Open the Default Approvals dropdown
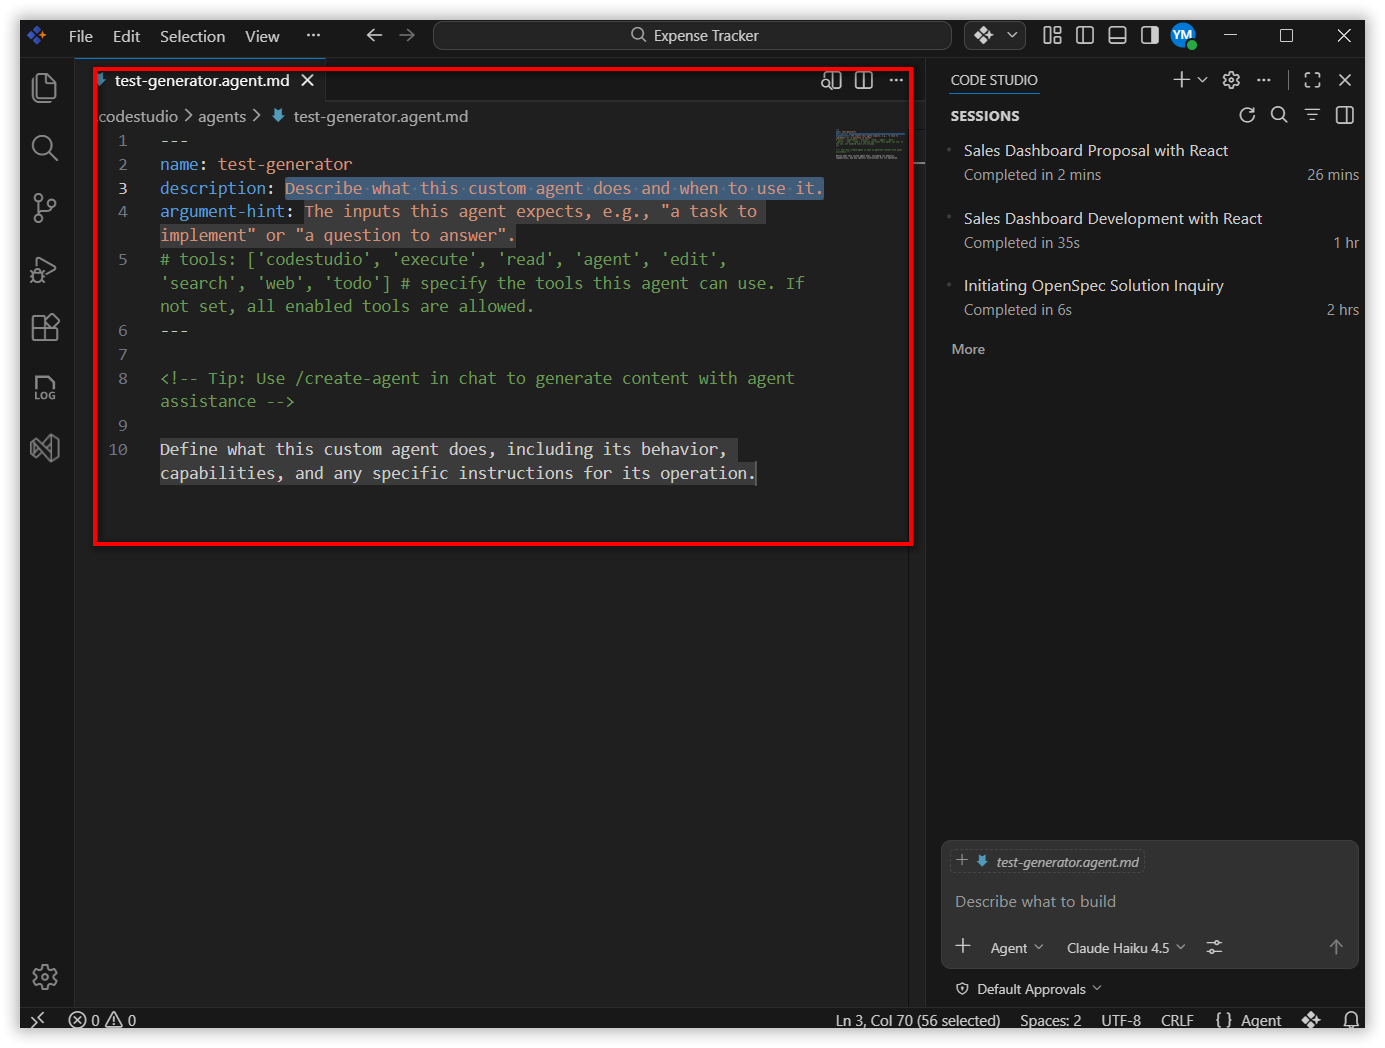This screenshot has height=1048, width=1385. coord(1029,989)
